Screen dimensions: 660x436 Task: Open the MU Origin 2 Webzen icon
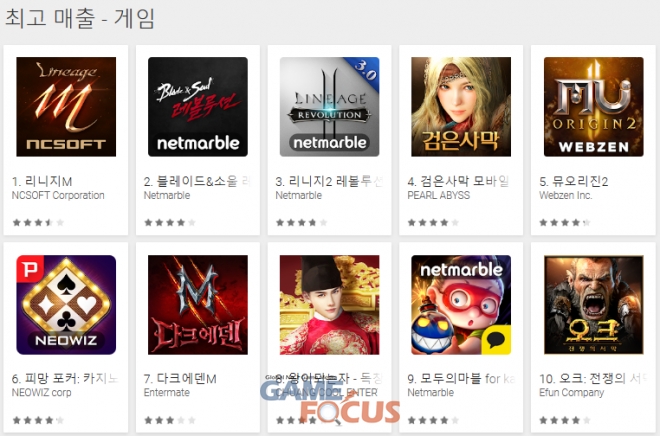tap(593, 107)
